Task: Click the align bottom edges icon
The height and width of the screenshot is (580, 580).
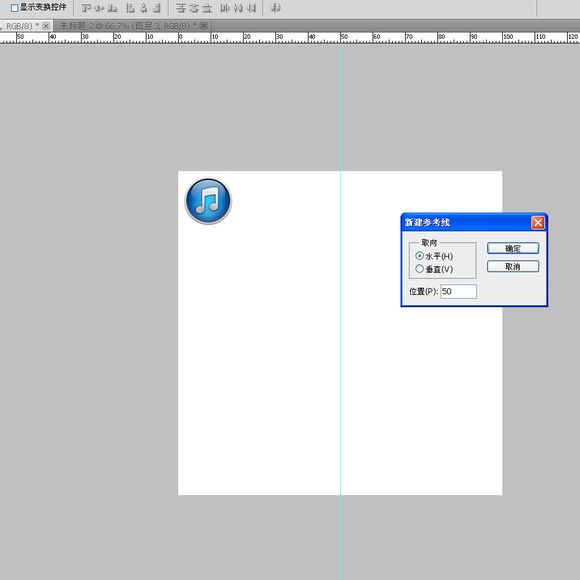Action: 112,8
